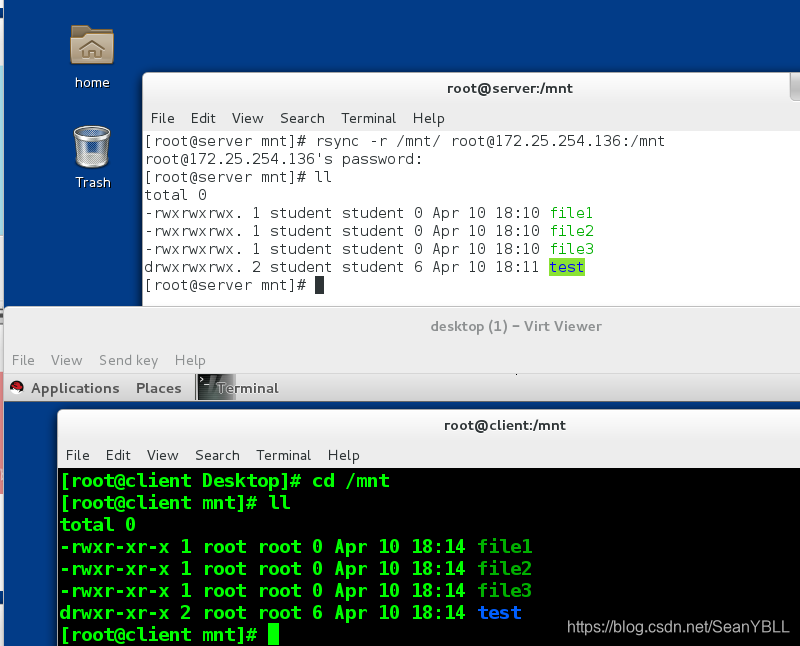Click the 'cd /mnt' command in client terminal

pyautogui.click(x=351, y=481)
